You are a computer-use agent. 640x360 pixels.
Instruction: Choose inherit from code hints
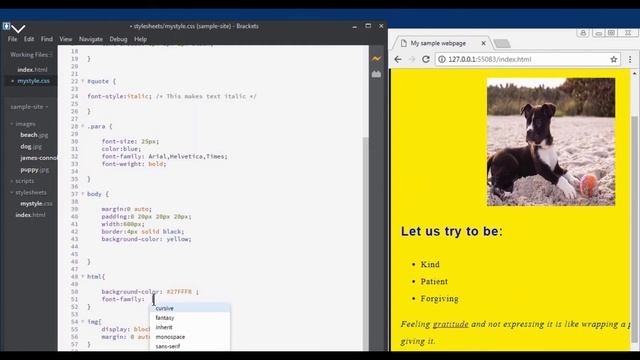pos(190,327)
